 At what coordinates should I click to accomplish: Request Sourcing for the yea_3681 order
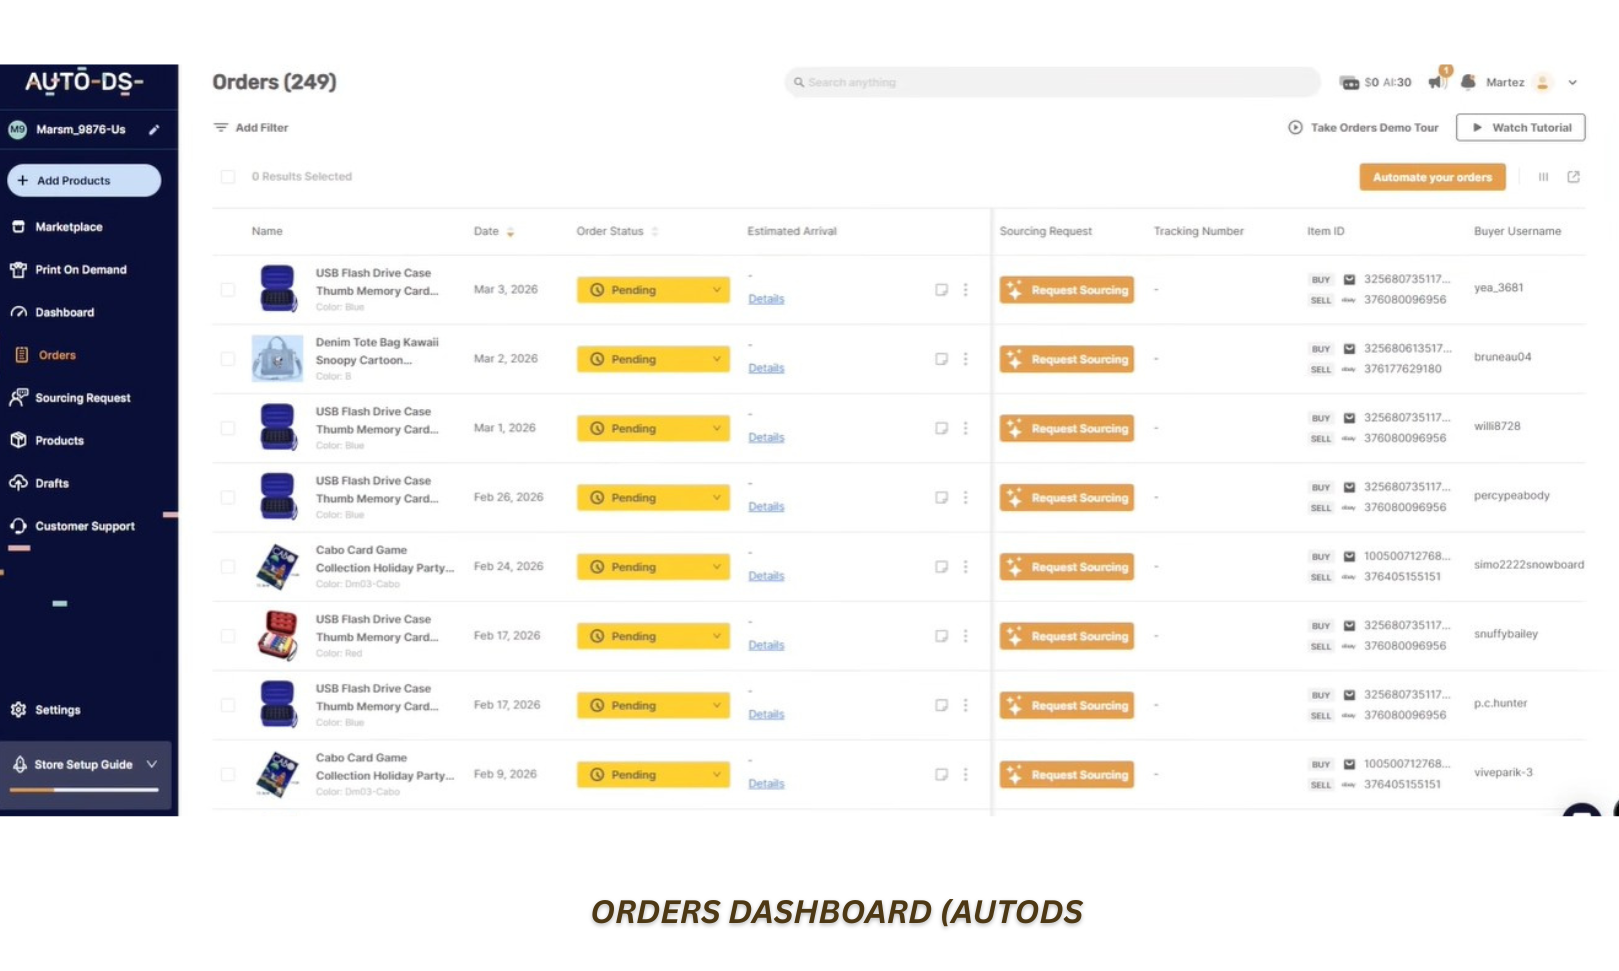click(x=1067, y=290)
